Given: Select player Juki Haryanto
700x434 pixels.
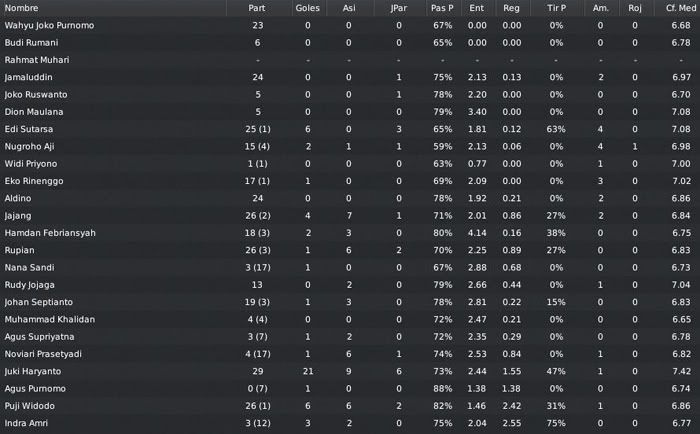Looking at the screenshot, I should point(350,371).
